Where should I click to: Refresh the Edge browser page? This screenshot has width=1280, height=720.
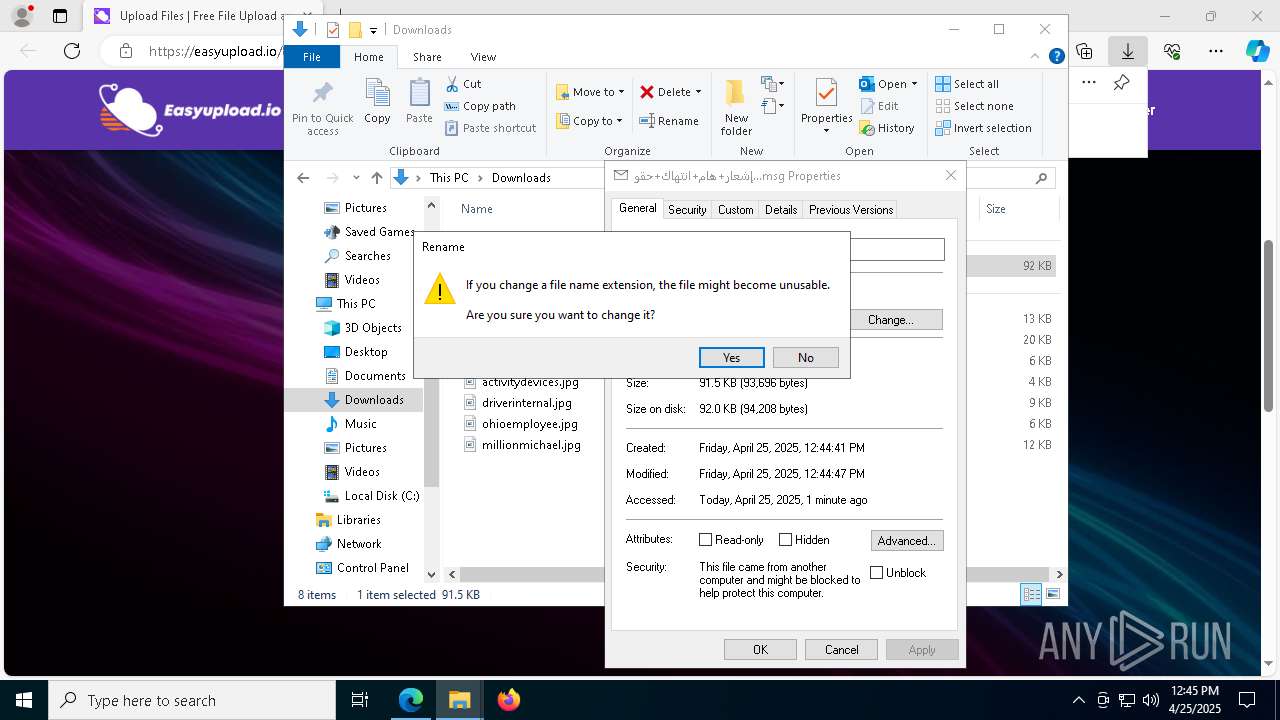(72, 51)
